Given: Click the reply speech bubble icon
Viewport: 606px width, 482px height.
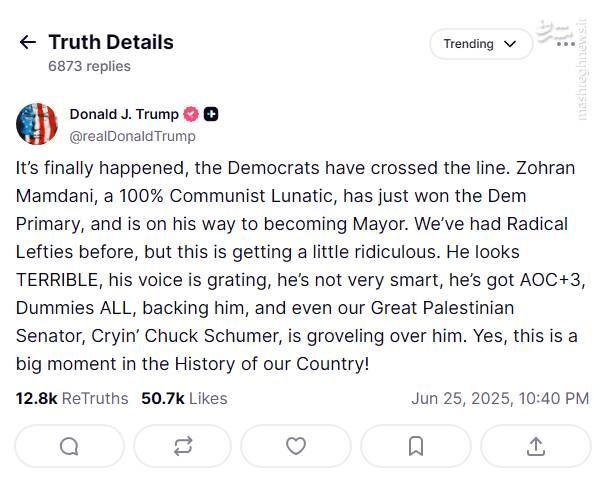Looking at the screenshot, I should (x=69, y=446).
